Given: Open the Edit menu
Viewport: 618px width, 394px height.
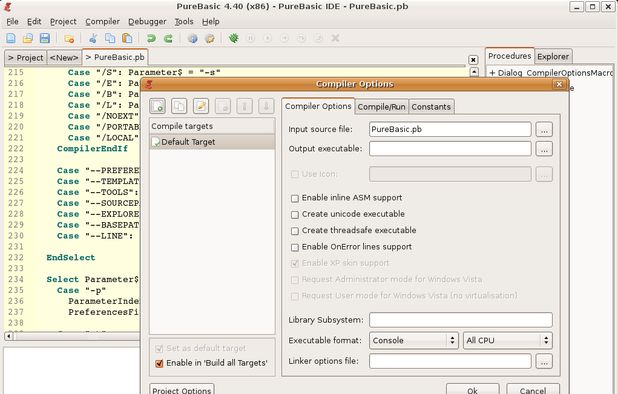Looking at the screenshot, I should point(34,22).
